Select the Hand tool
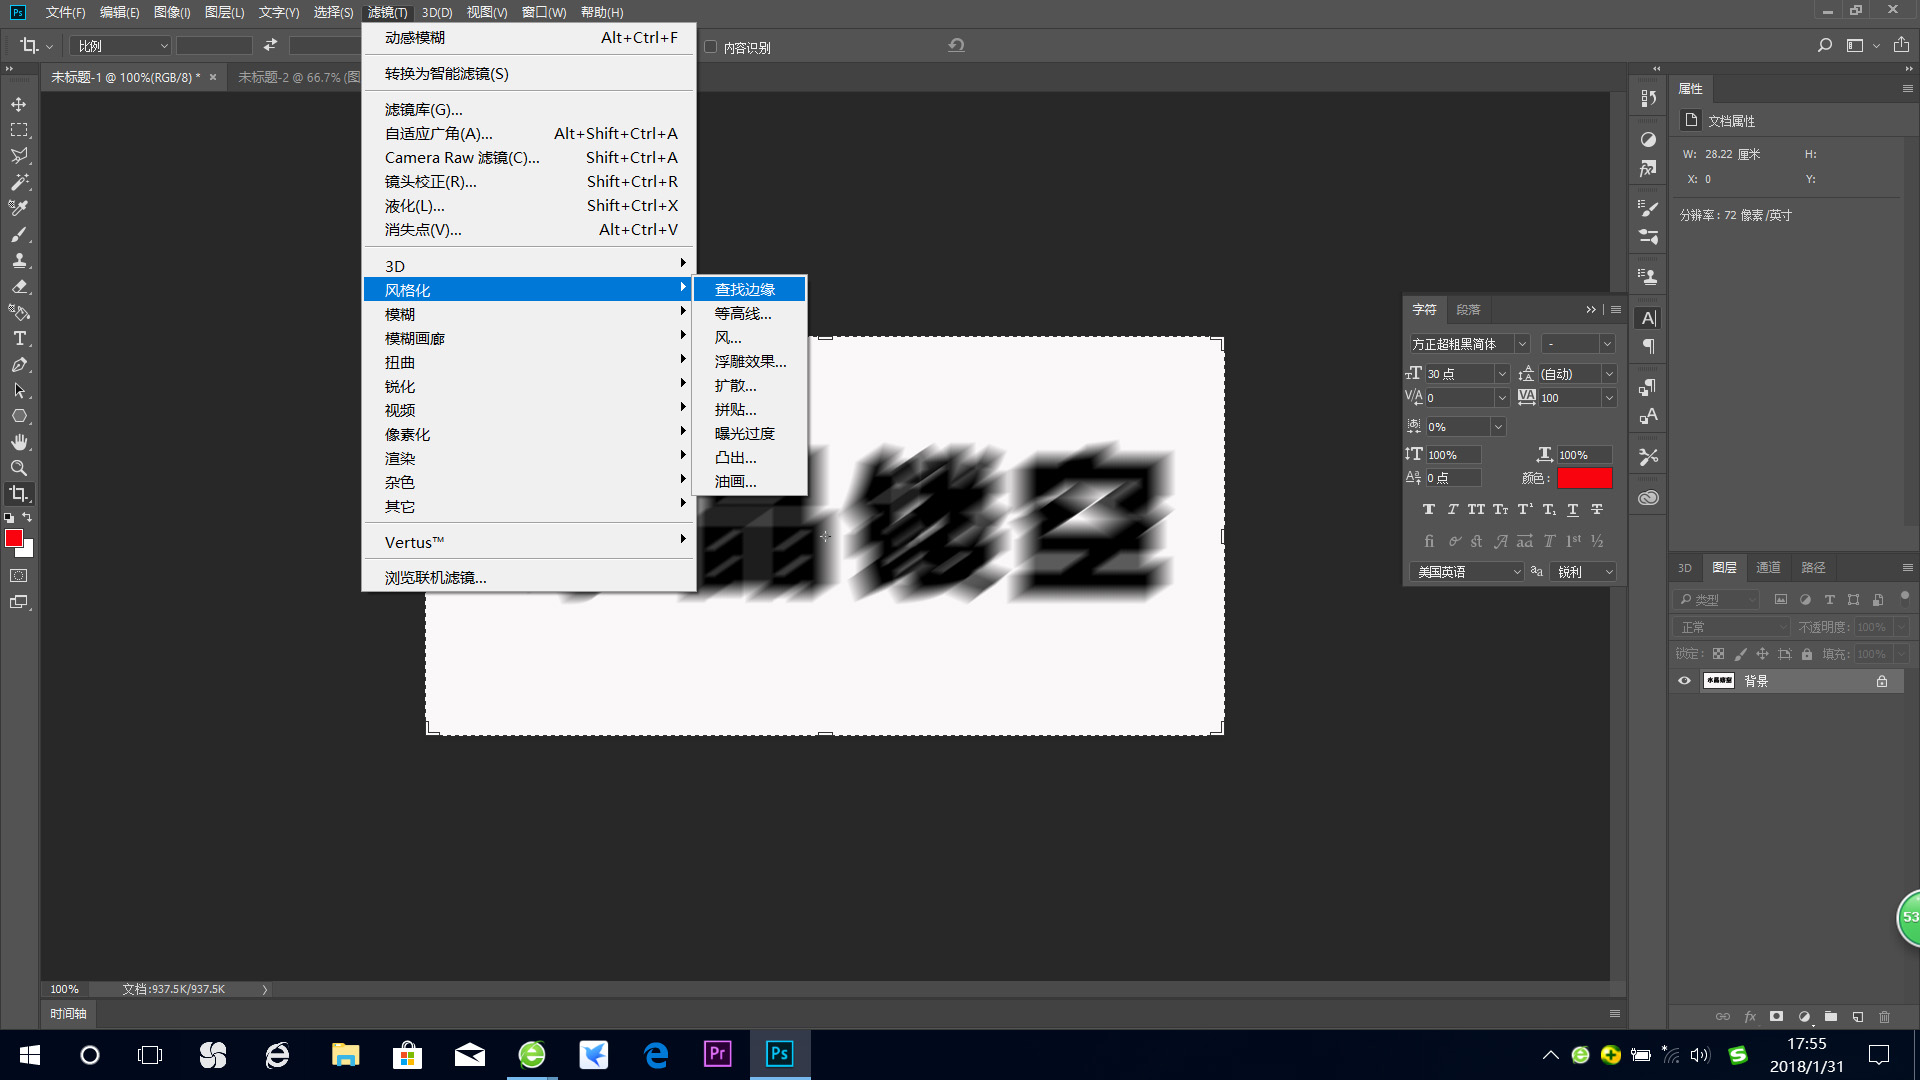 point(19,442)
